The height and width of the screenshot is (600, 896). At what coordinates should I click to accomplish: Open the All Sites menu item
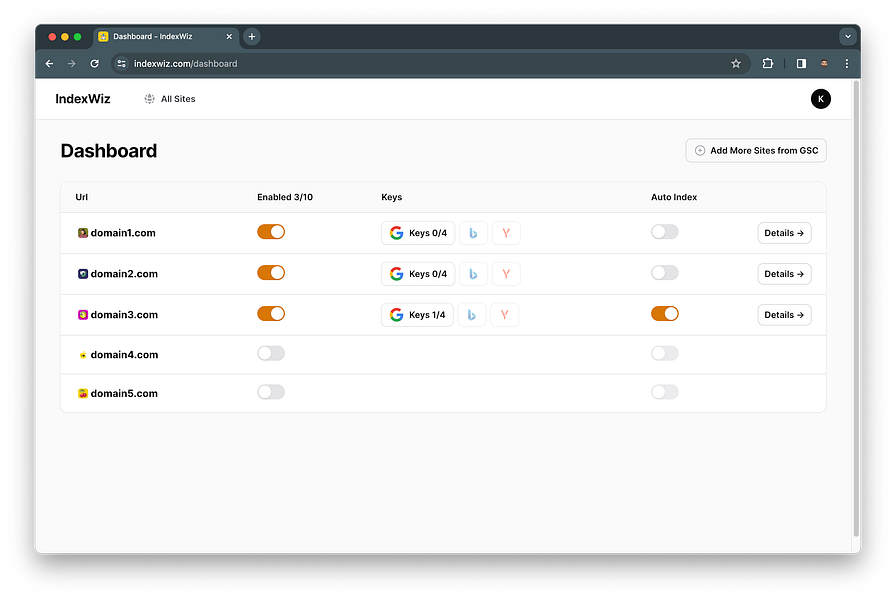(x=170, y=99)
